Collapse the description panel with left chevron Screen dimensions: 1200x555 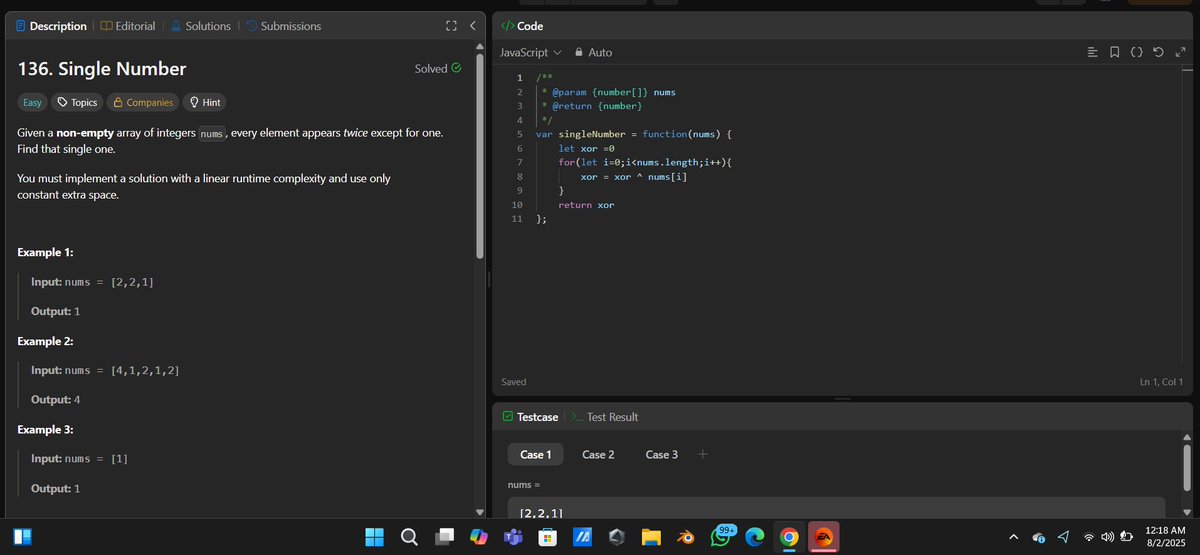pyautogui.click(x=472, y=26)
